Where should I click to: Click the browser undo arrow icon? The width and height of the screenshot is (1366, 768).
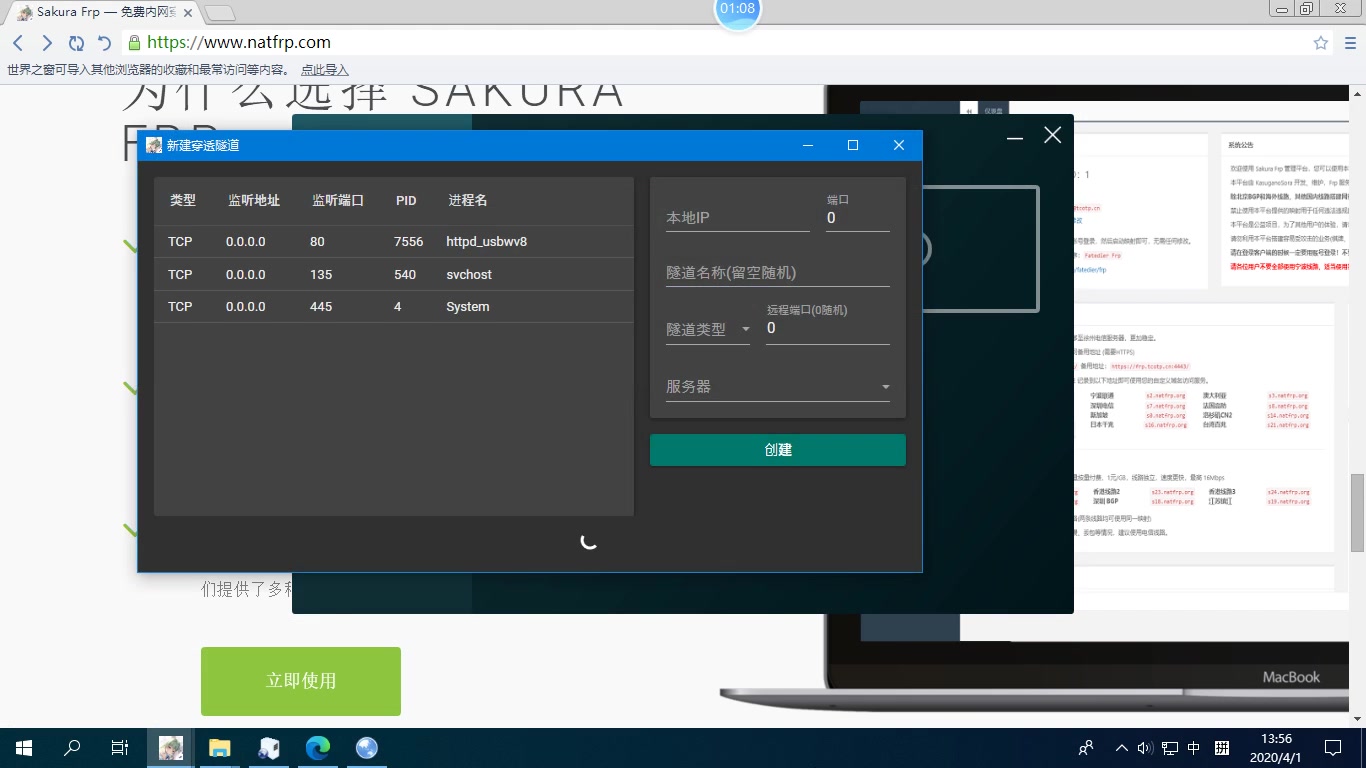pyautogui.click(x=104, y=43)
